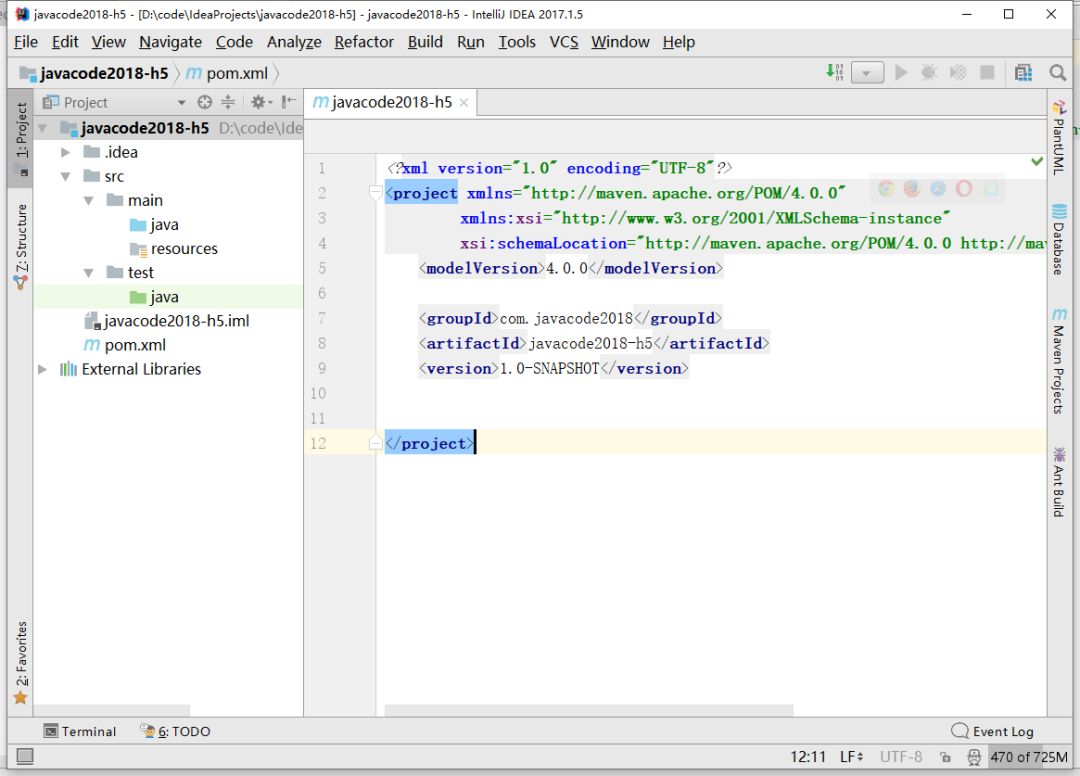Select pom.xml in the project tree

[x=135, y=345]
